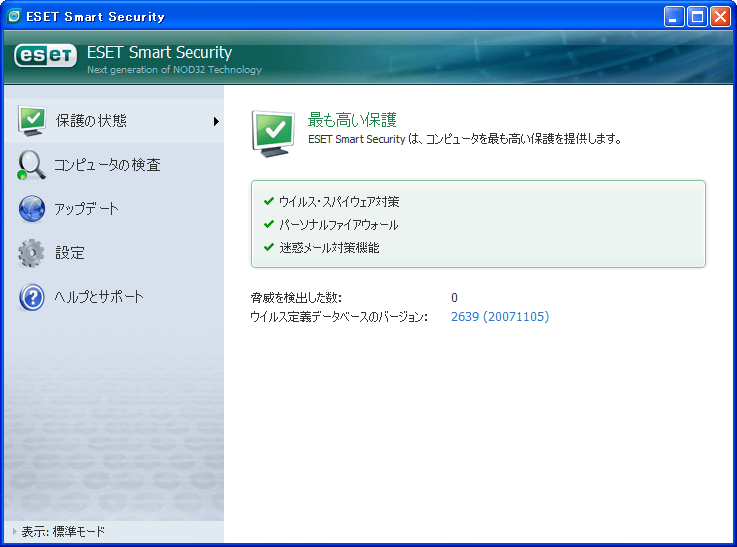The image size is (737, 547).
Task: Select the パーソナルファイアウォール status entry
Action: pyautogui.click(x=338, y=225)
